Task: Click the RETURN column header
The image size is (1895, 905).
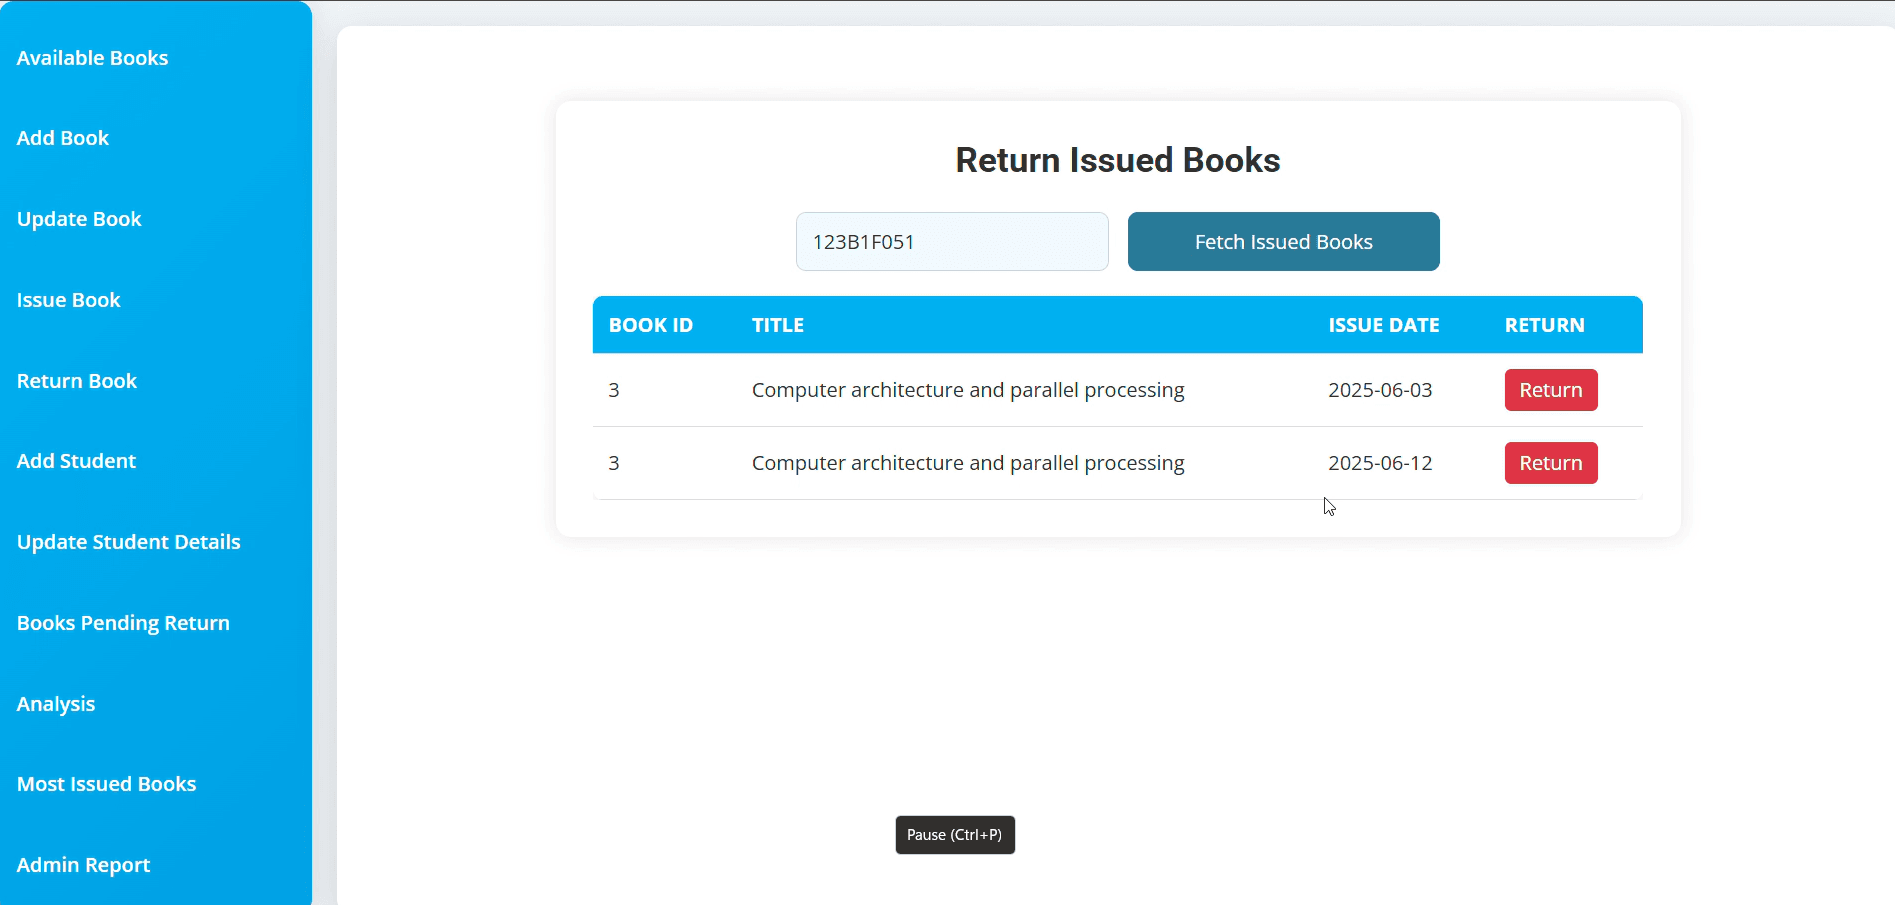Action: click(x=1544, y=325)
